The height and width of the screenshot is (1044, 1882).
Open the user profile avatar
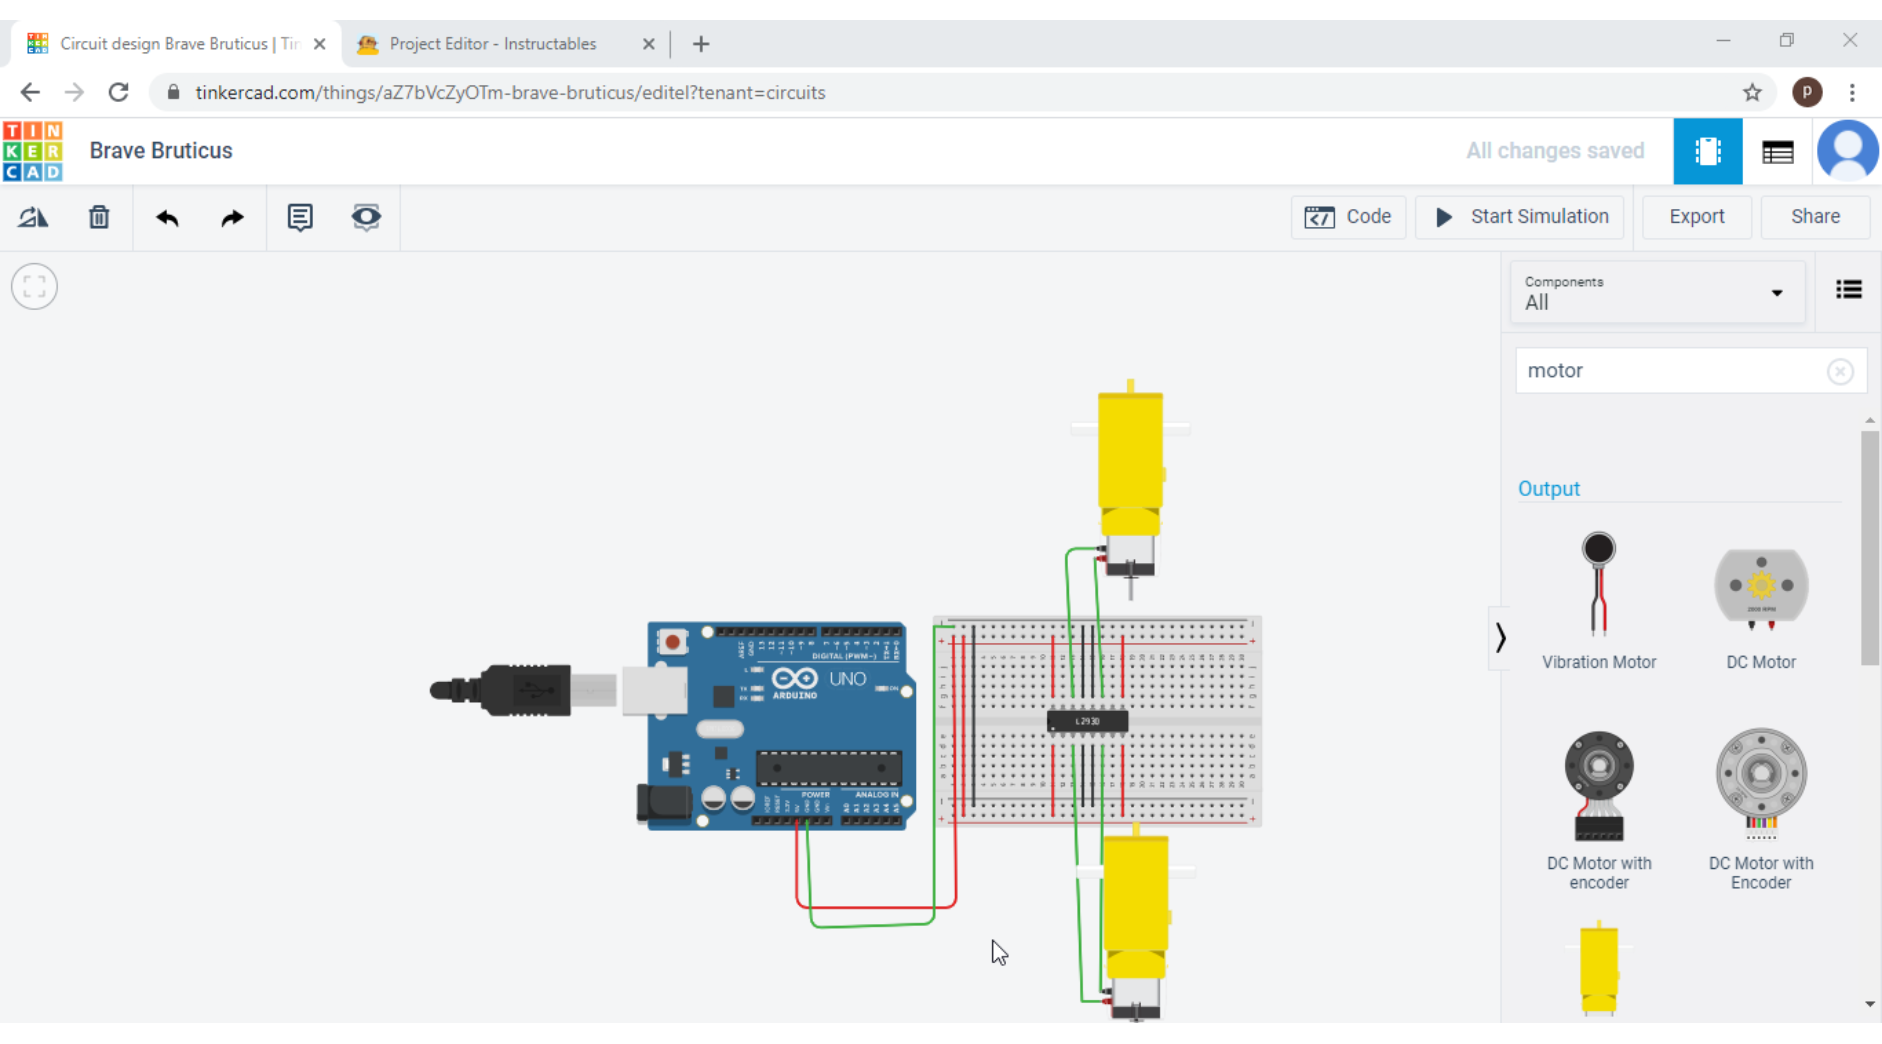(x=1847, y=151)
